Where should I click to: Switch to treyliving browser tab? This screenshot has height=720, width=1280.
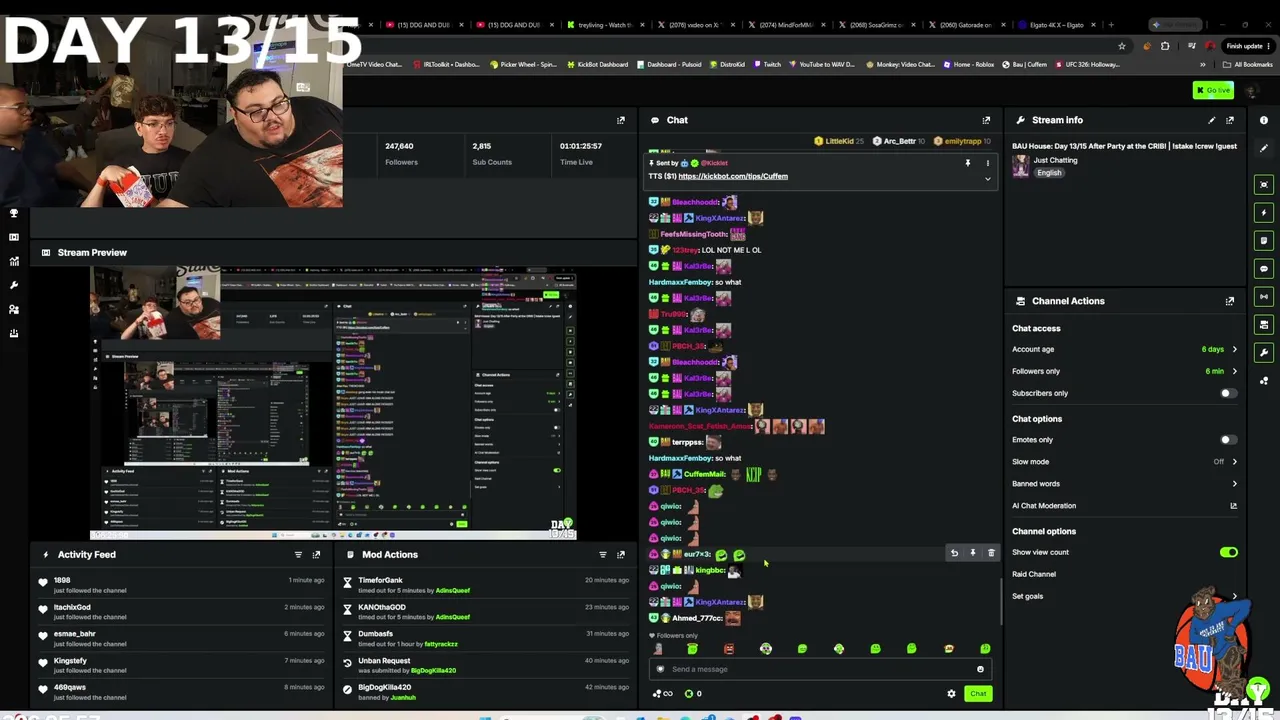[605, 25]
